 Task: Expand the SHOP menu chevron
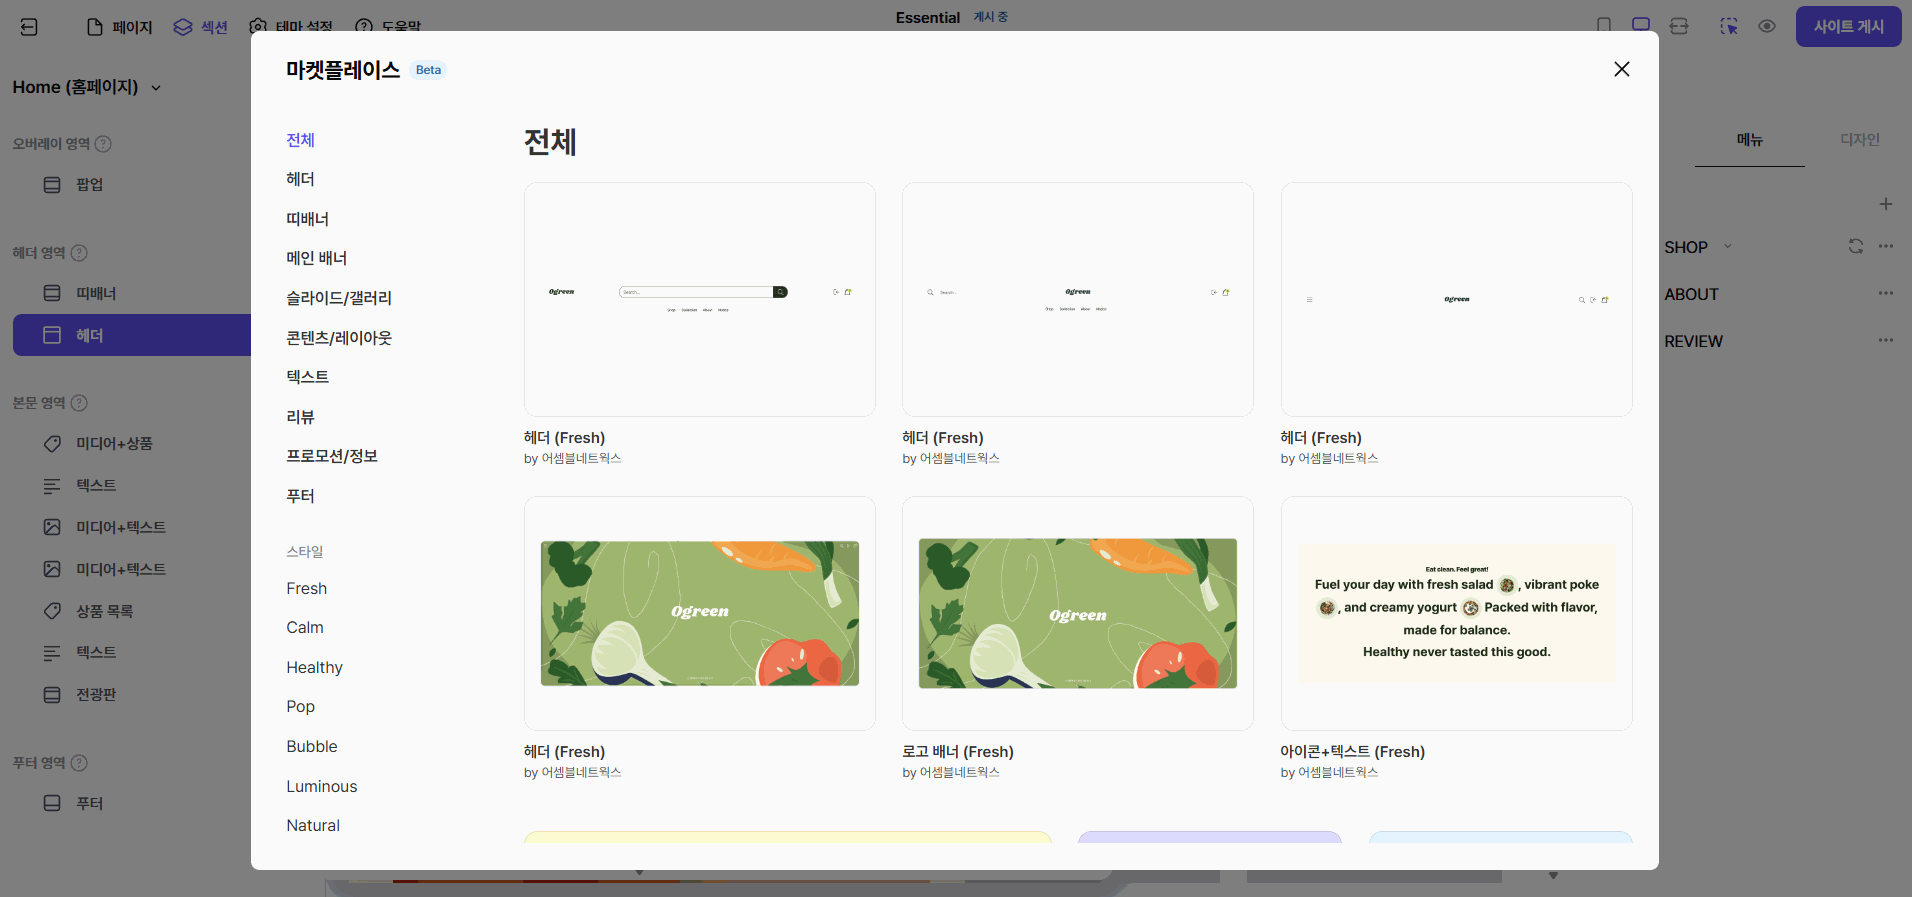coord(1728,247)
